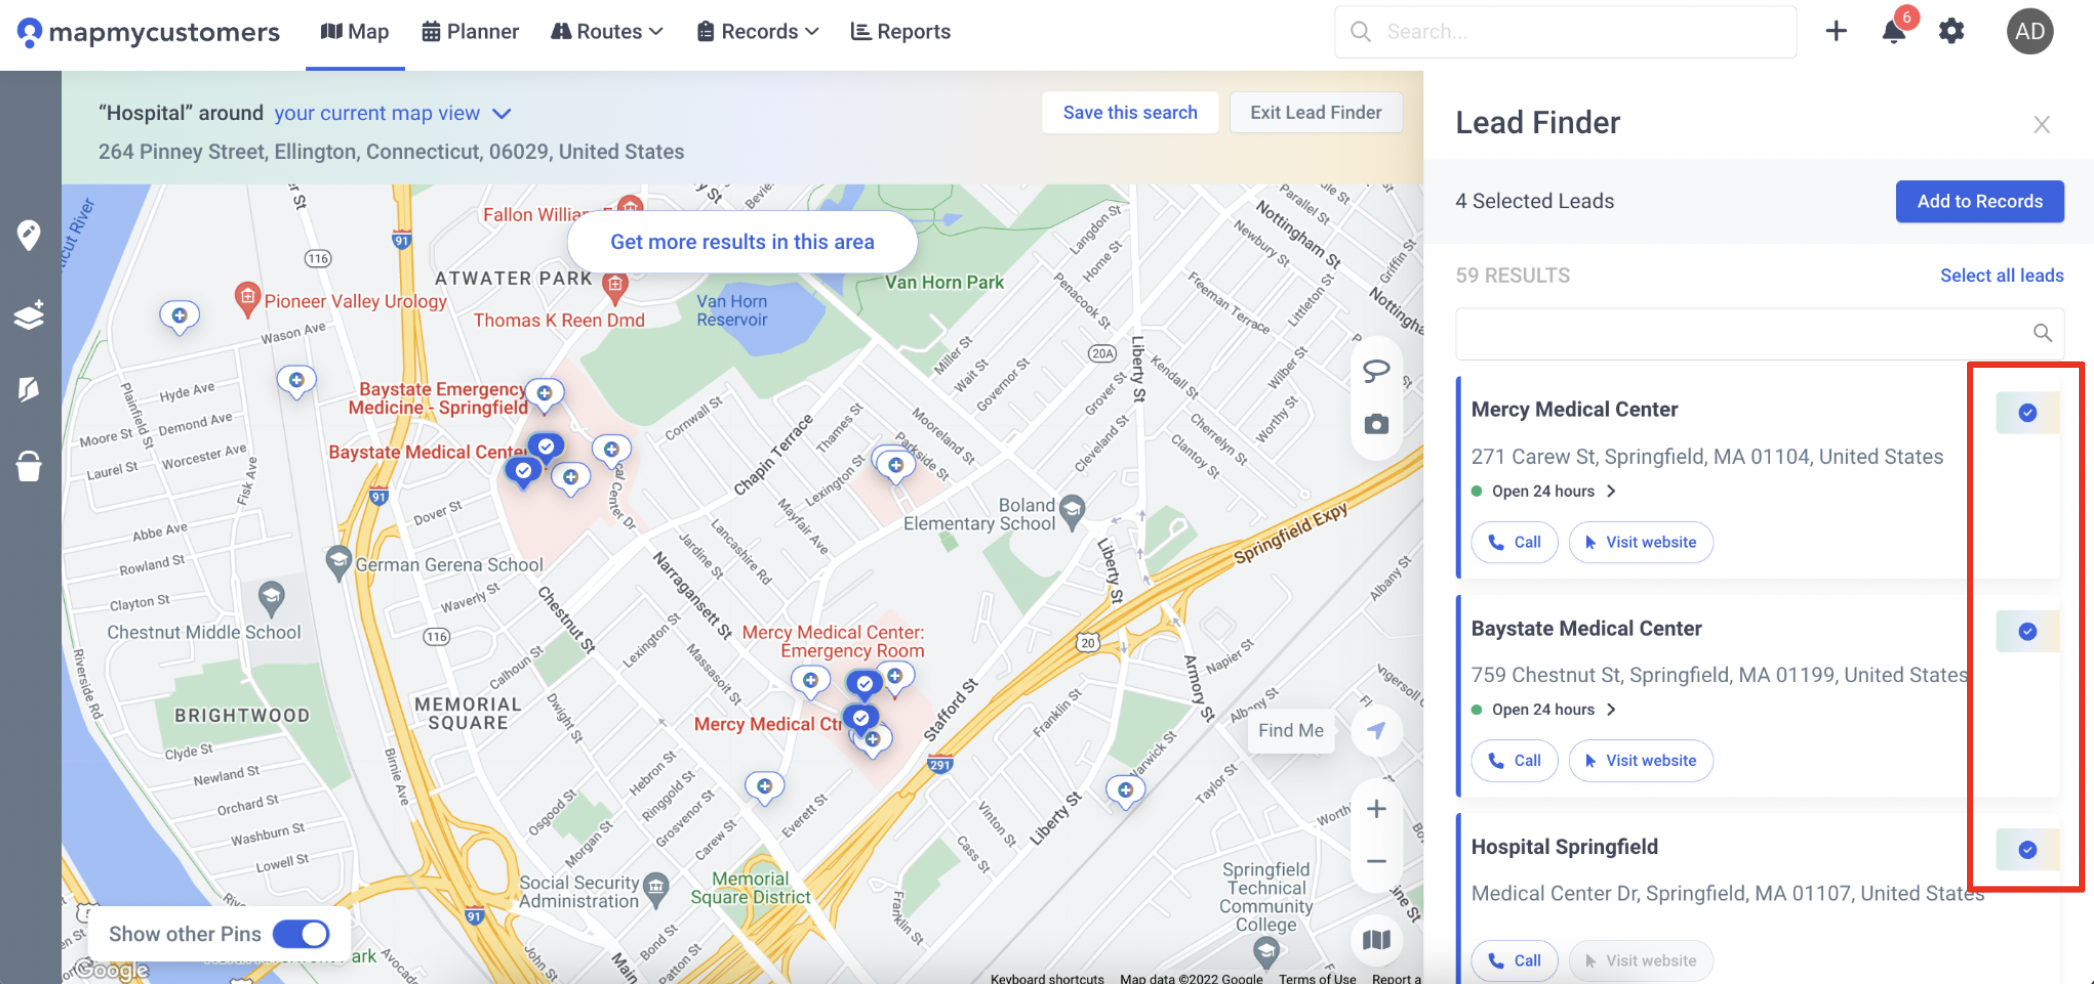This screenshot has height=984, width=2094.
Task: Turn off Show other Pins toggle
Action: click(x=301, y=934)
